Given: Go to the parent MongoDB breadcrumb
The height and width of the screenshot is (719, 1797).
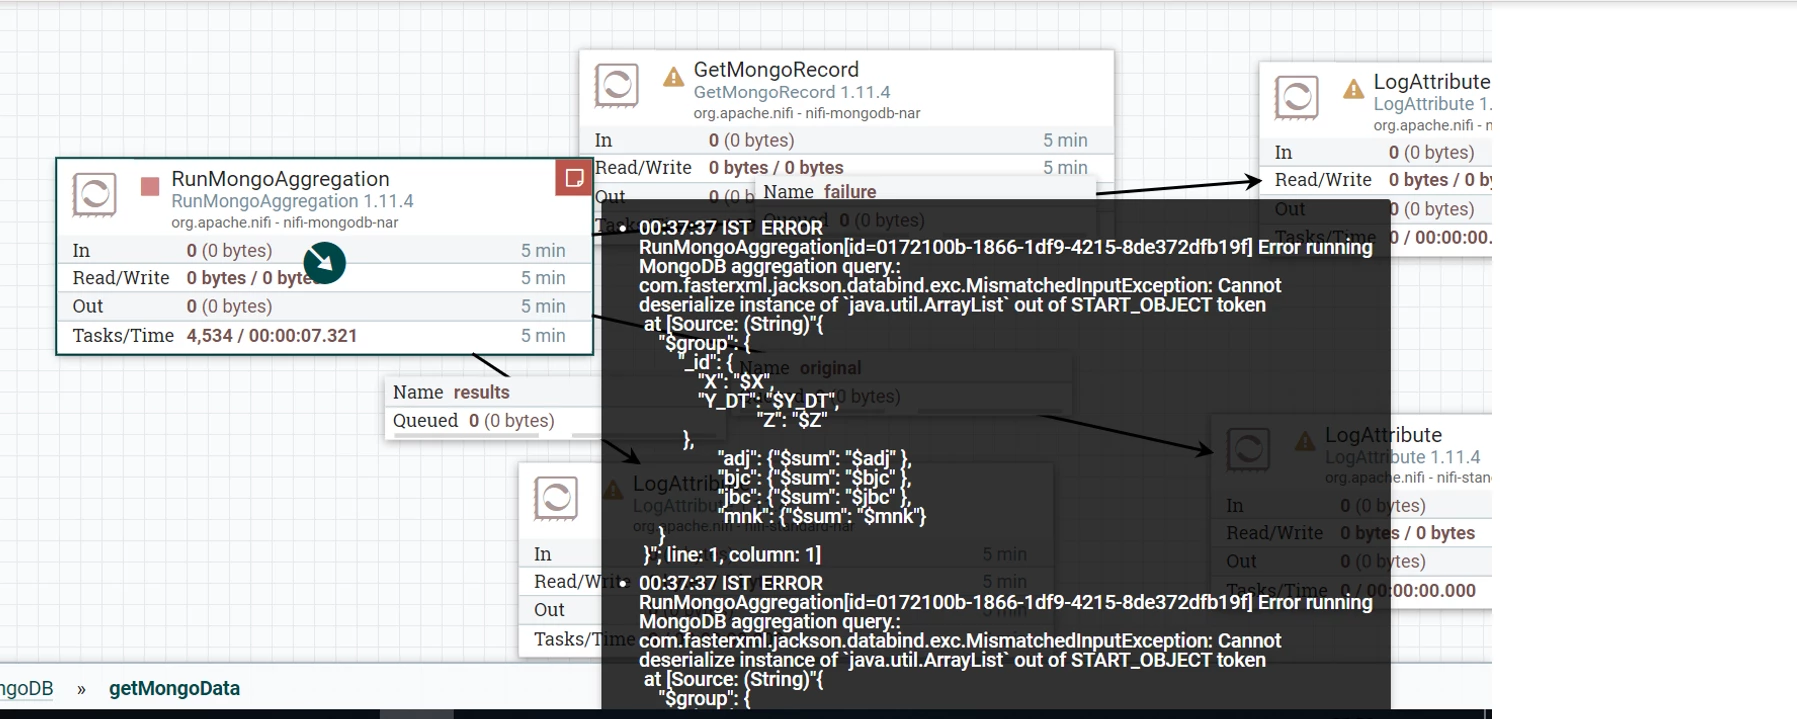Looking at the screenshot, I should pos(27,688).
